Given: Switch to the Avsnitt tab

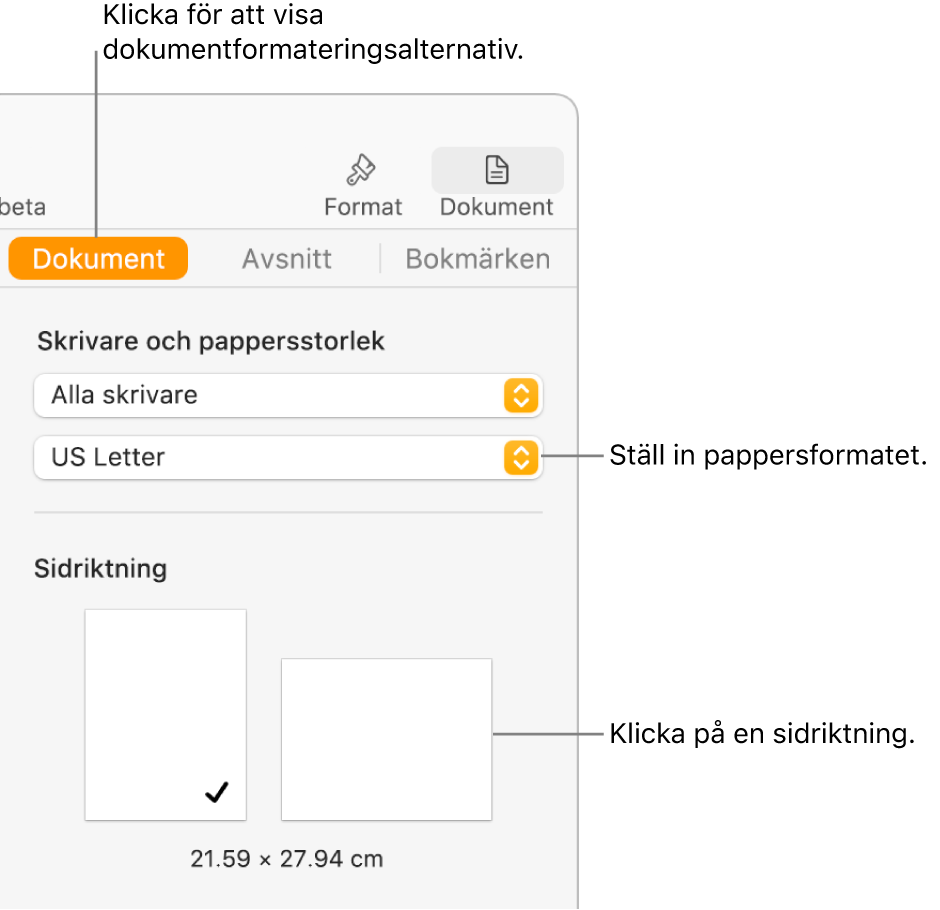Looking at the screenshot, I should (287, 259).
